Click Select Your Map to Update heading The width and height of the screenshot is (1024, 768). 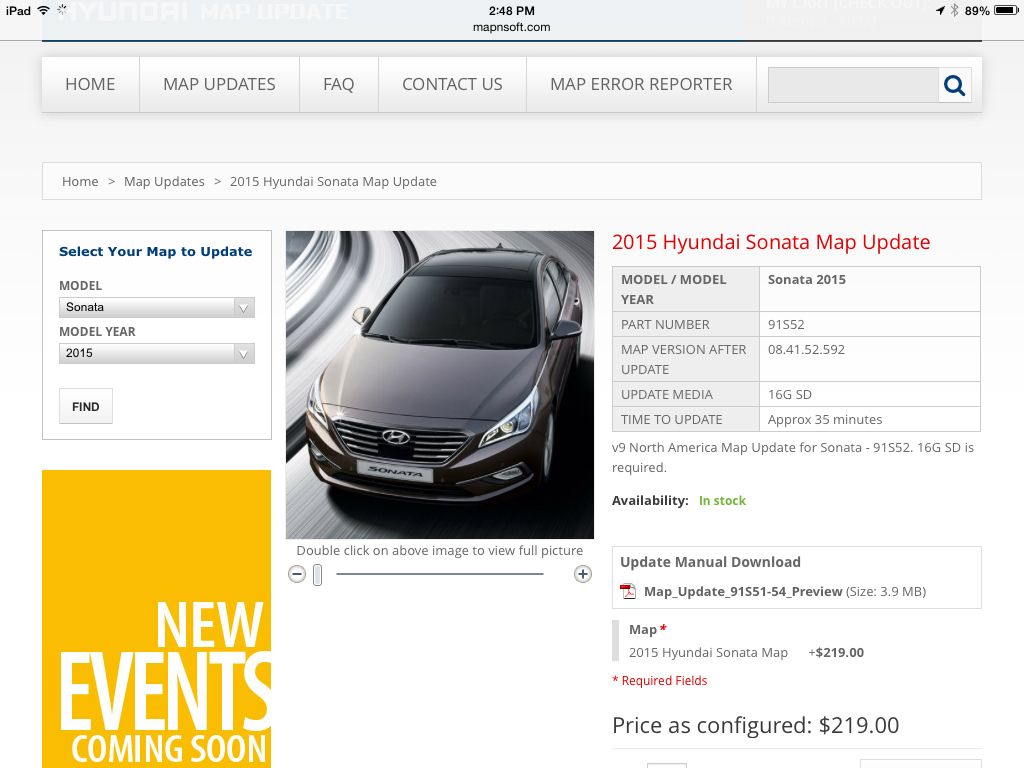tap(155, 251)
